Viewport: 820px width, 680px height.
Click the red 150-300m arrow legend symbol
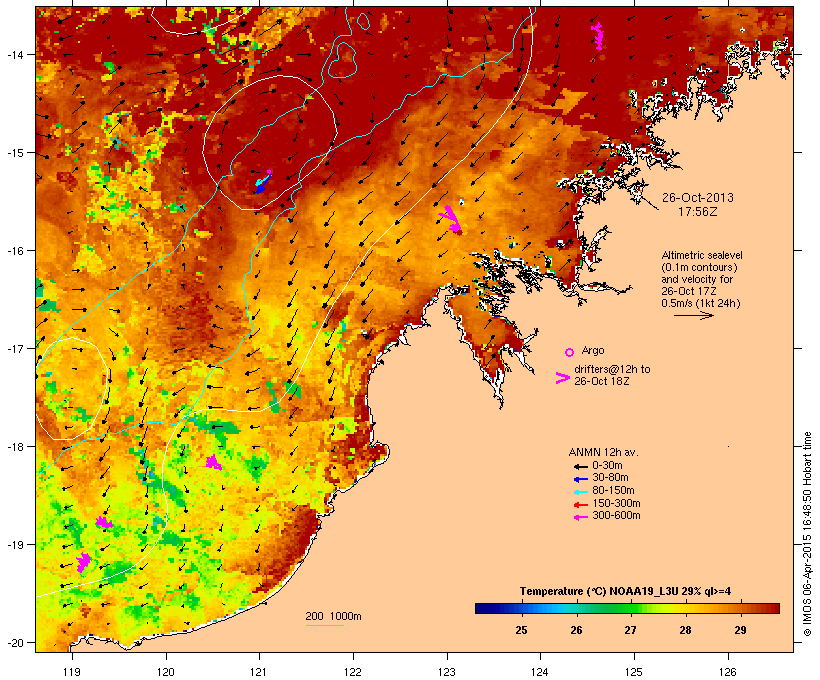pos(580,505)
